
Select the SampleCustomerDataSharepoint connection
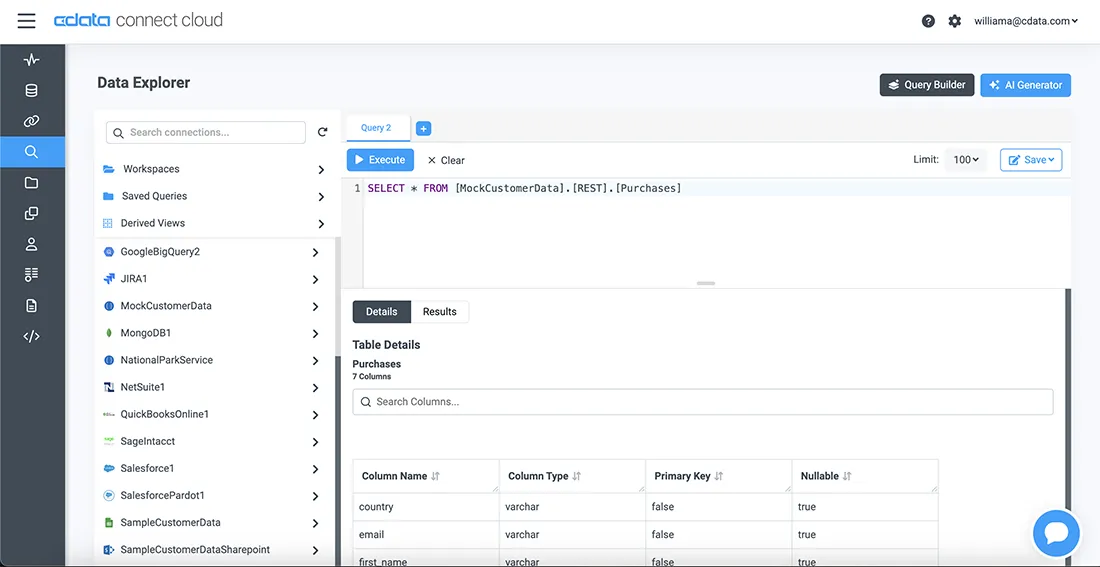coord(195,549)
